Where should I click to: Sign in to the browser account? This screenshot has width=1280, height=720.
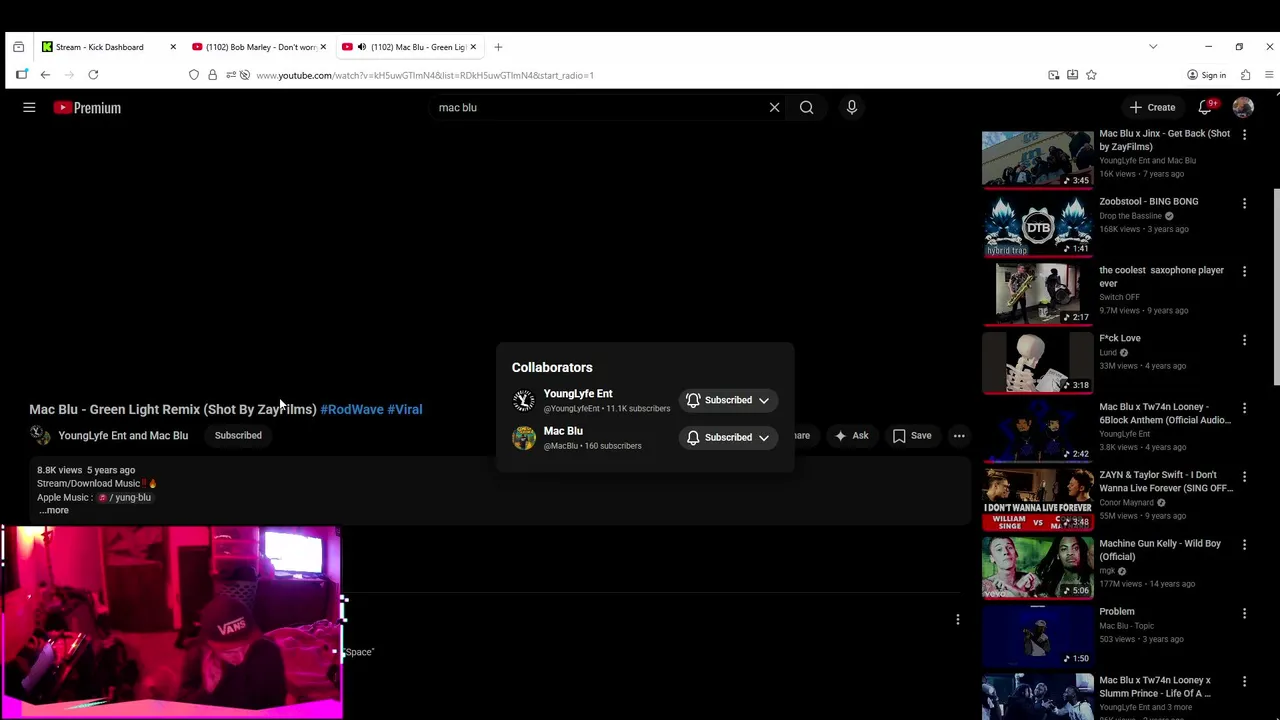click(x=1206, y=75)
